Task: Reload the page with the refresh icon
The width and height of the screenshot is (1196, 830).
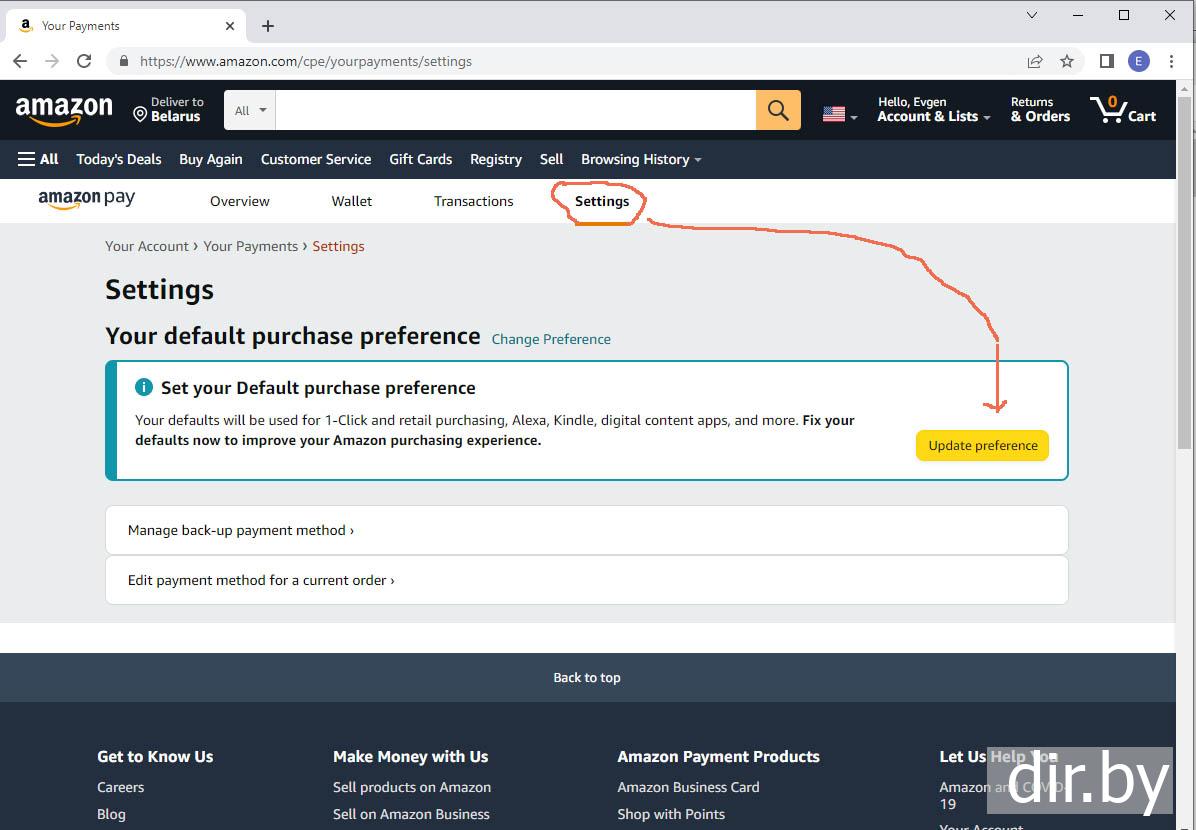Action: 85,61
